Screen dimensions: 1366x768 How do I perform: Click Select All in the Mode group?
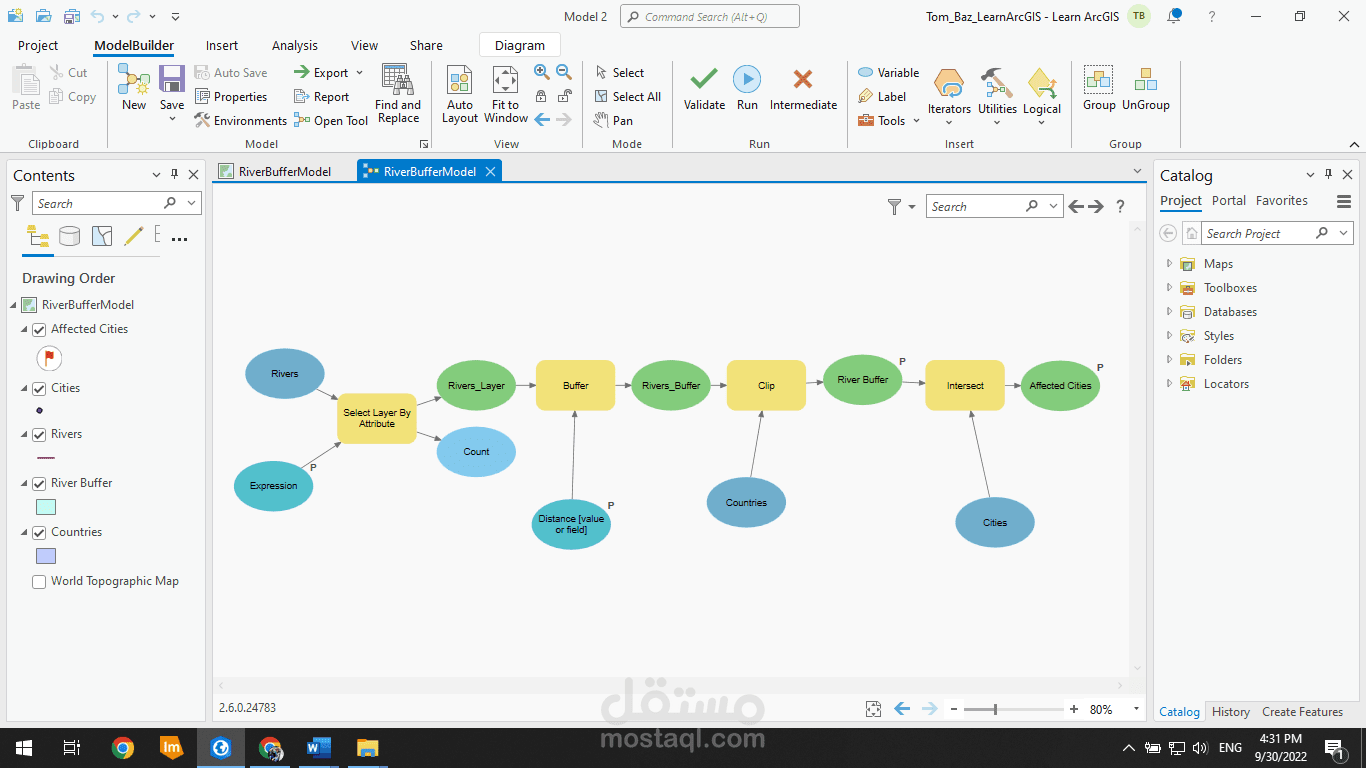(x=627, y=97)
